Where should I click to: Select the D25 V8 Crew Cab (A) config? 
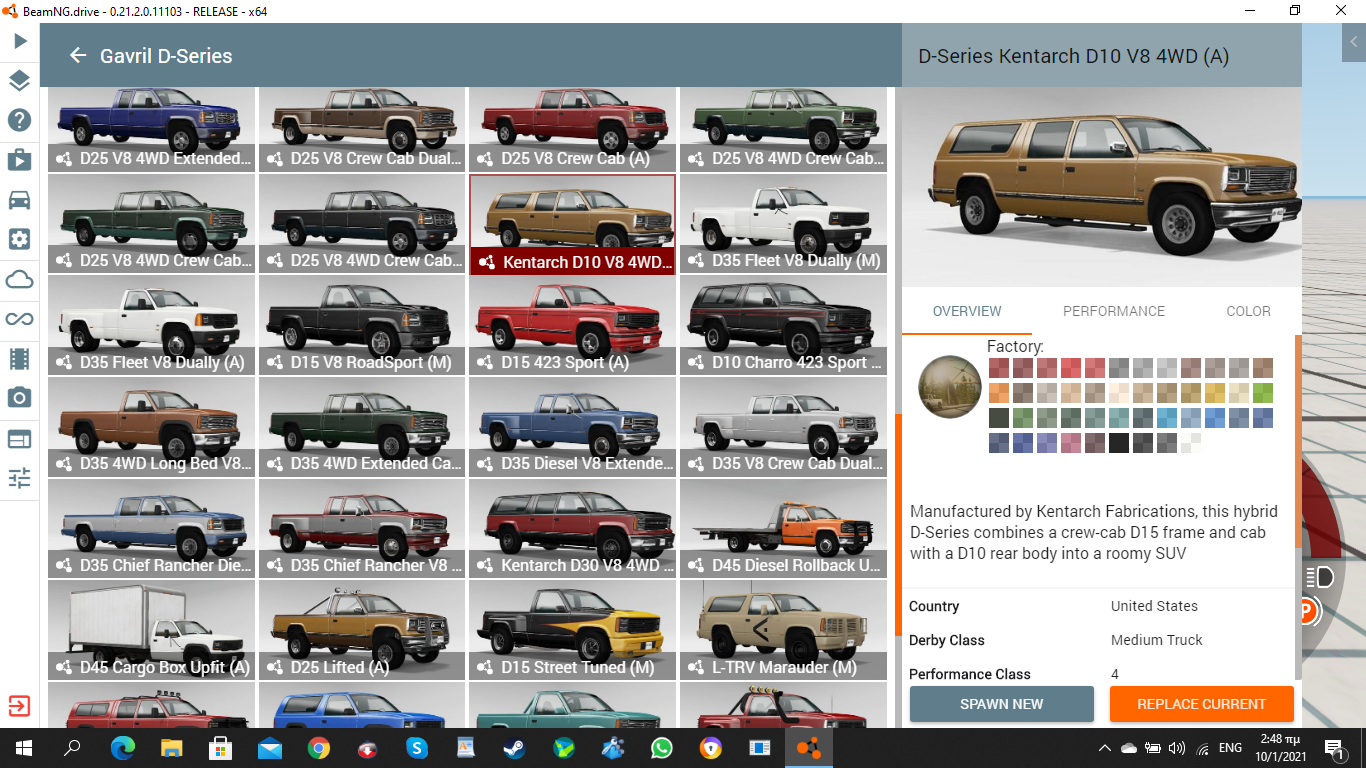coord(573,129)
